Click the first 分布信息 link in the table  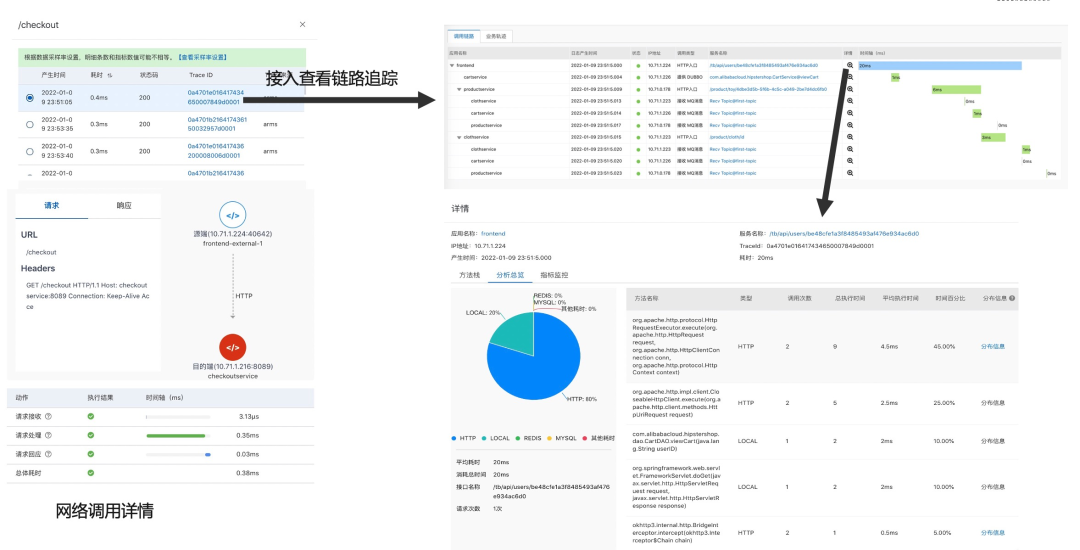pos(993,346)
